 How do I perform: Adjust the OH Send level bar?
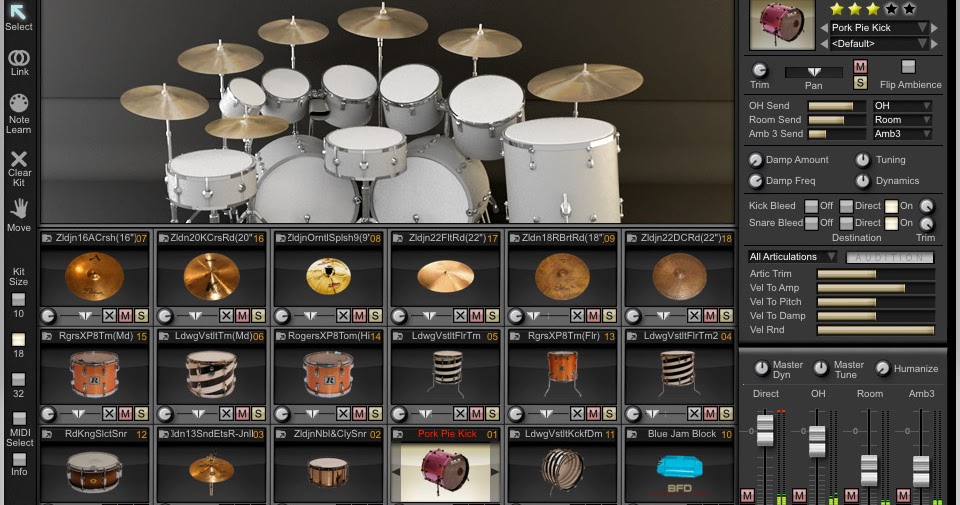click(836, 106)
